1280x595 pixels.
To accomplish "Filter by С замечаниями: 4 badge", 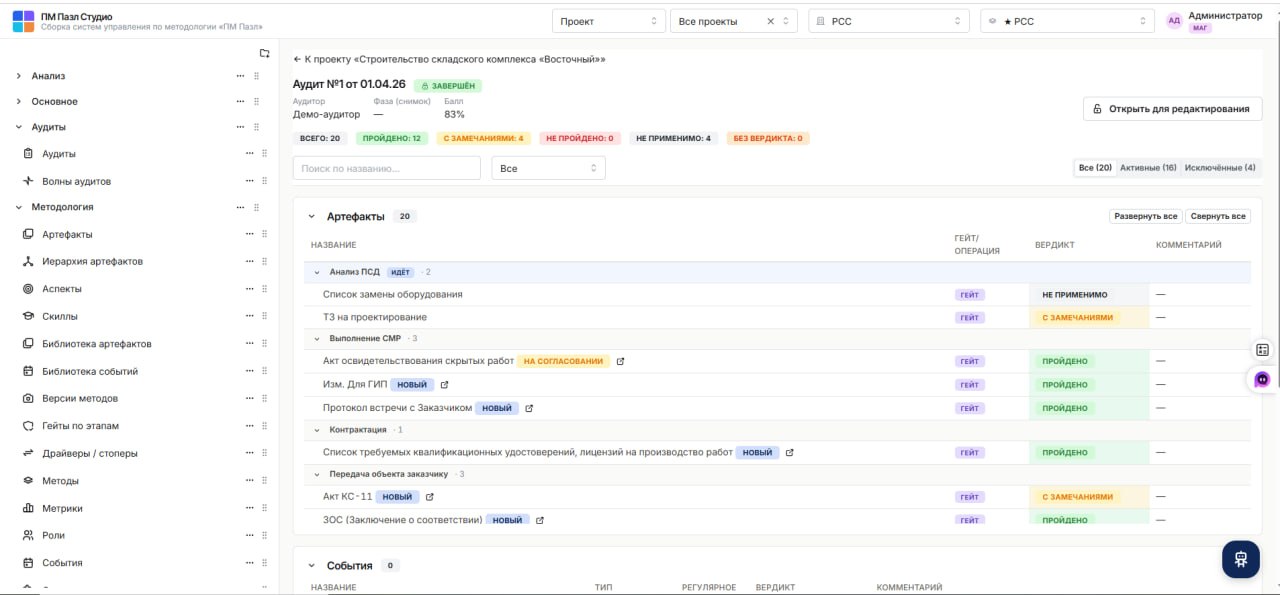I will point(483,138).
